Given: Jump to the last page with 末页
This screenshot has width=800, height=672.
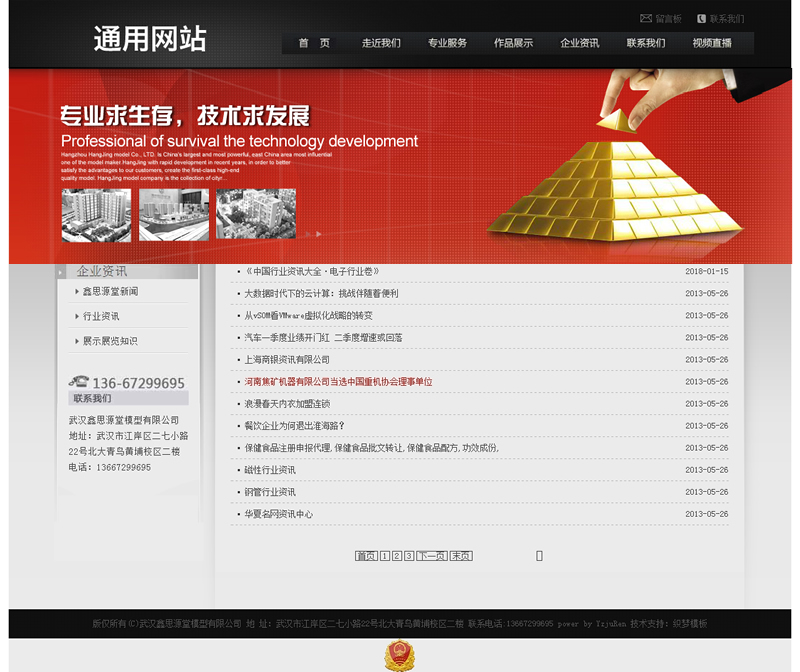Looking at the screenshot, I should point(461,556).
